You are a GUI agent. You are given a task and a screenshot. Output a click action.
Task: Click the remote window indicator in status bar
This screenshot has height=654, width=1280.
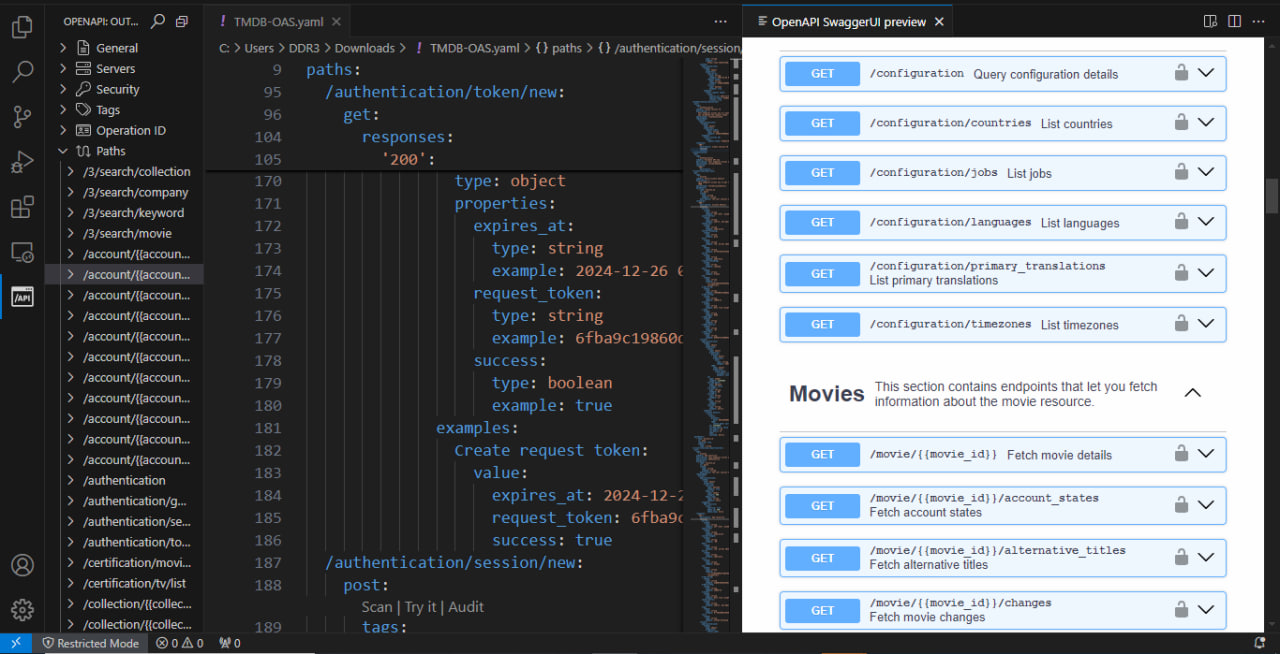tap(16, 643)
